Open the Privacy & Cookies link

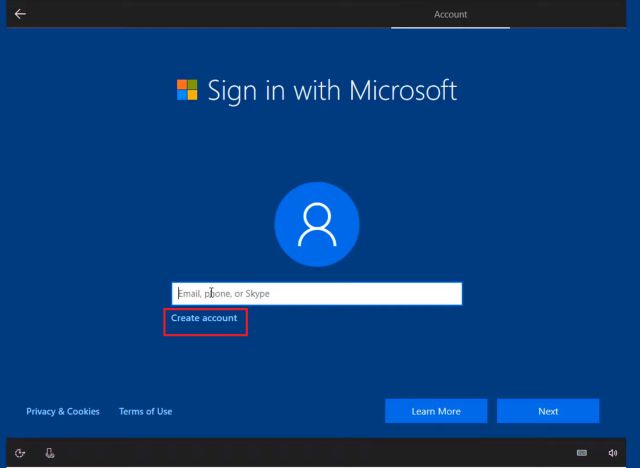point(63,411)
